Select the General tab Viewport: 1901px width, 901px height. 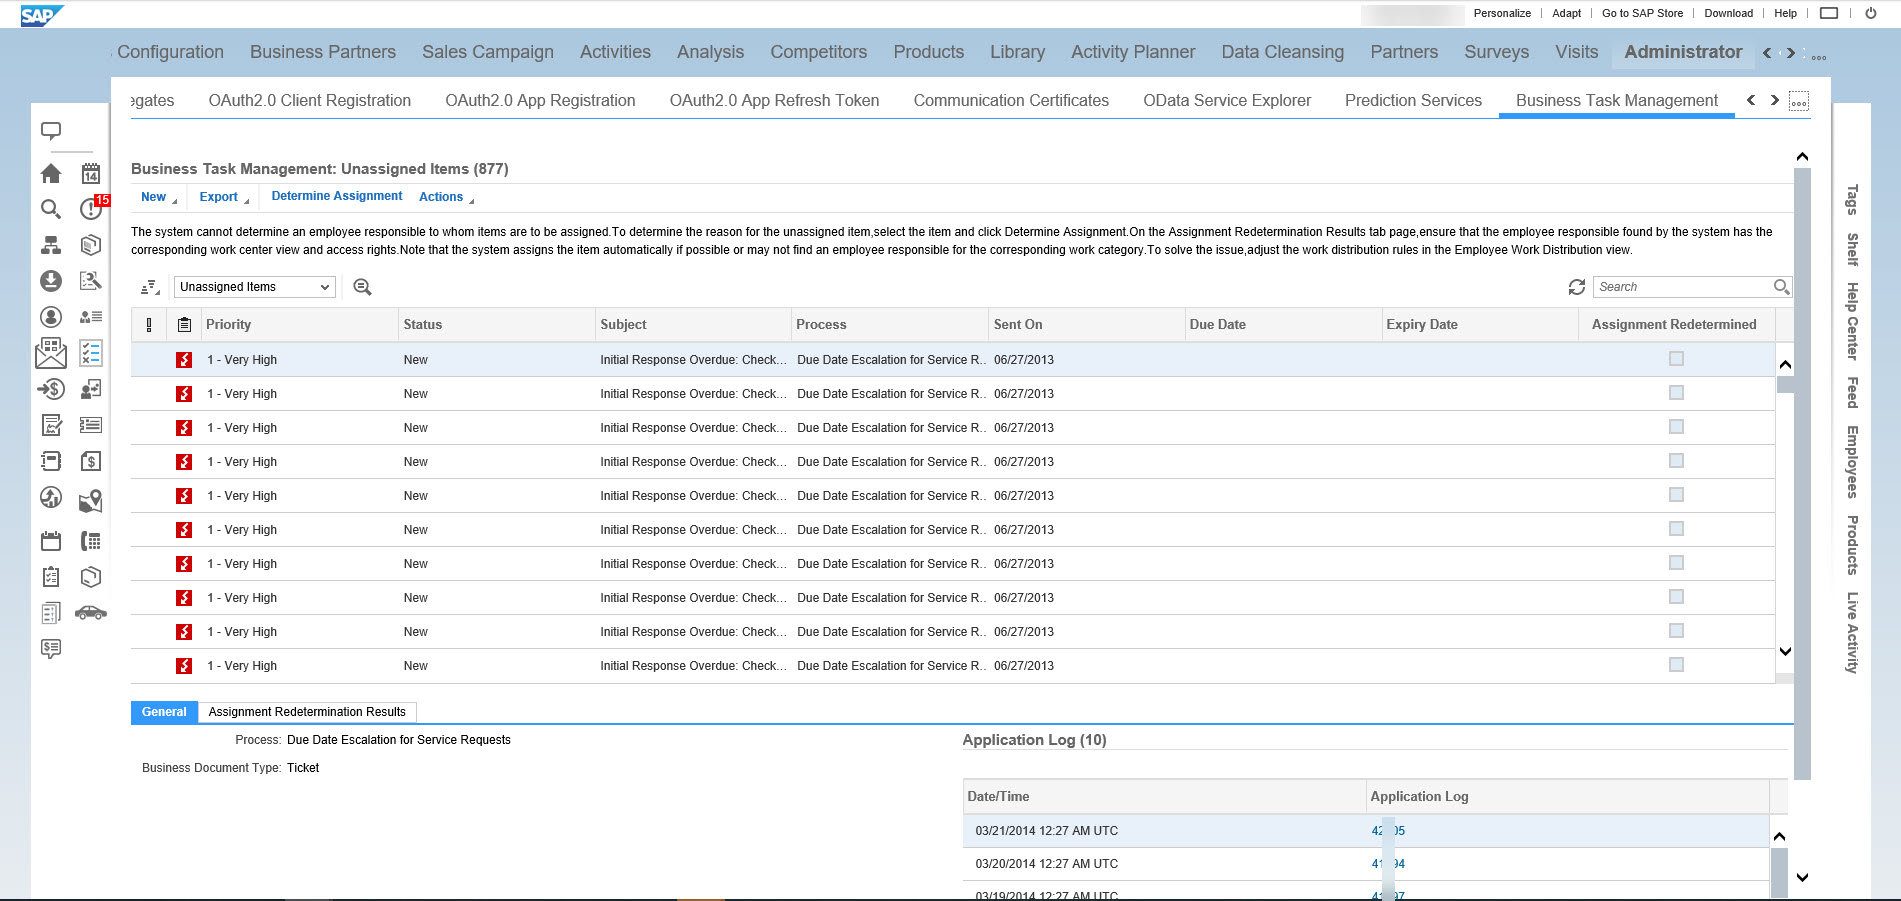pyautogui.click(x=164, y=712)
